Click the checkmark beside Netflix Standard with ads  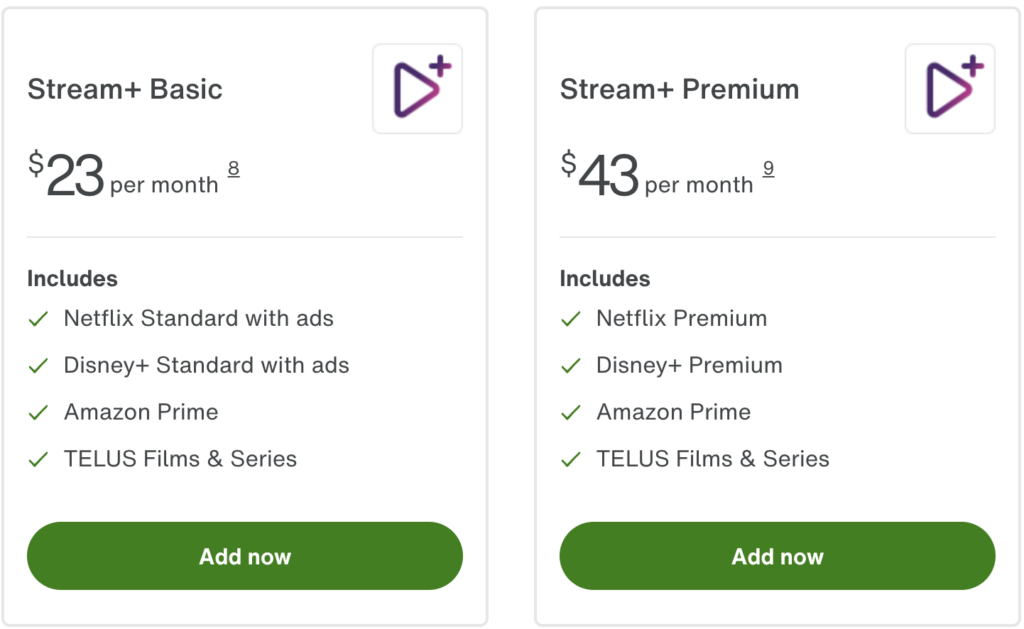click(38, 318)
